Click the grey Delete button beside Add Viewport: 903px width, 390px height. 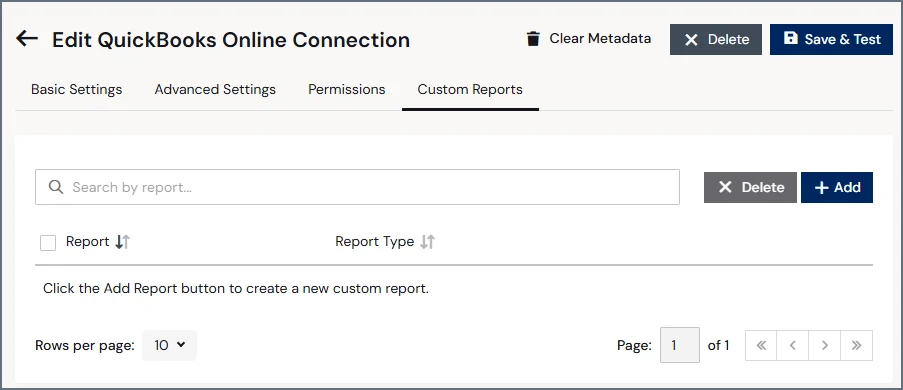(750, 187)
